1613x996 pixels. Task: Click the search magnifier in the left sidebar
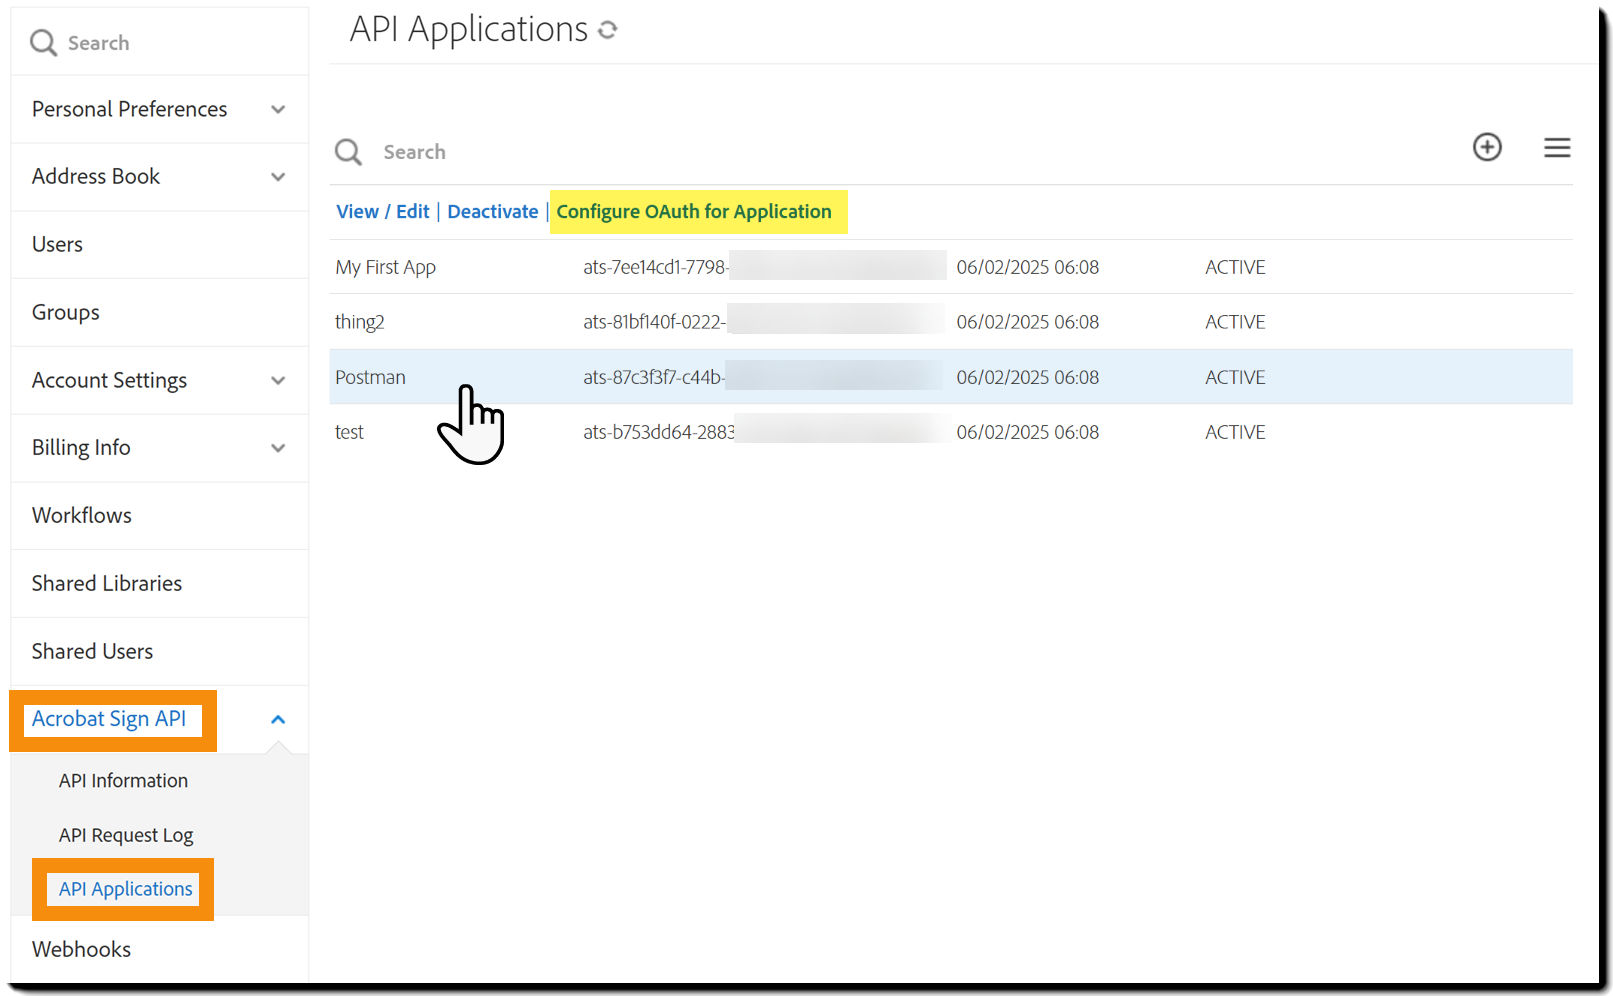click(x=43, y=42)
